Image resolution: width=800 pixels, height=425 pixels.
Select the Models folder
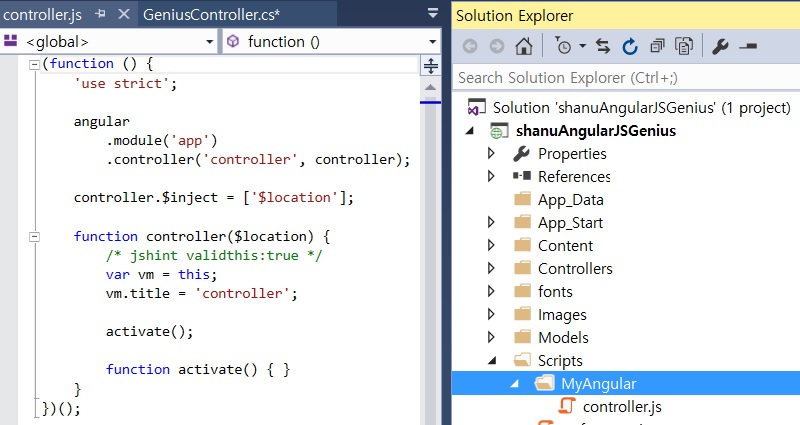563,338
